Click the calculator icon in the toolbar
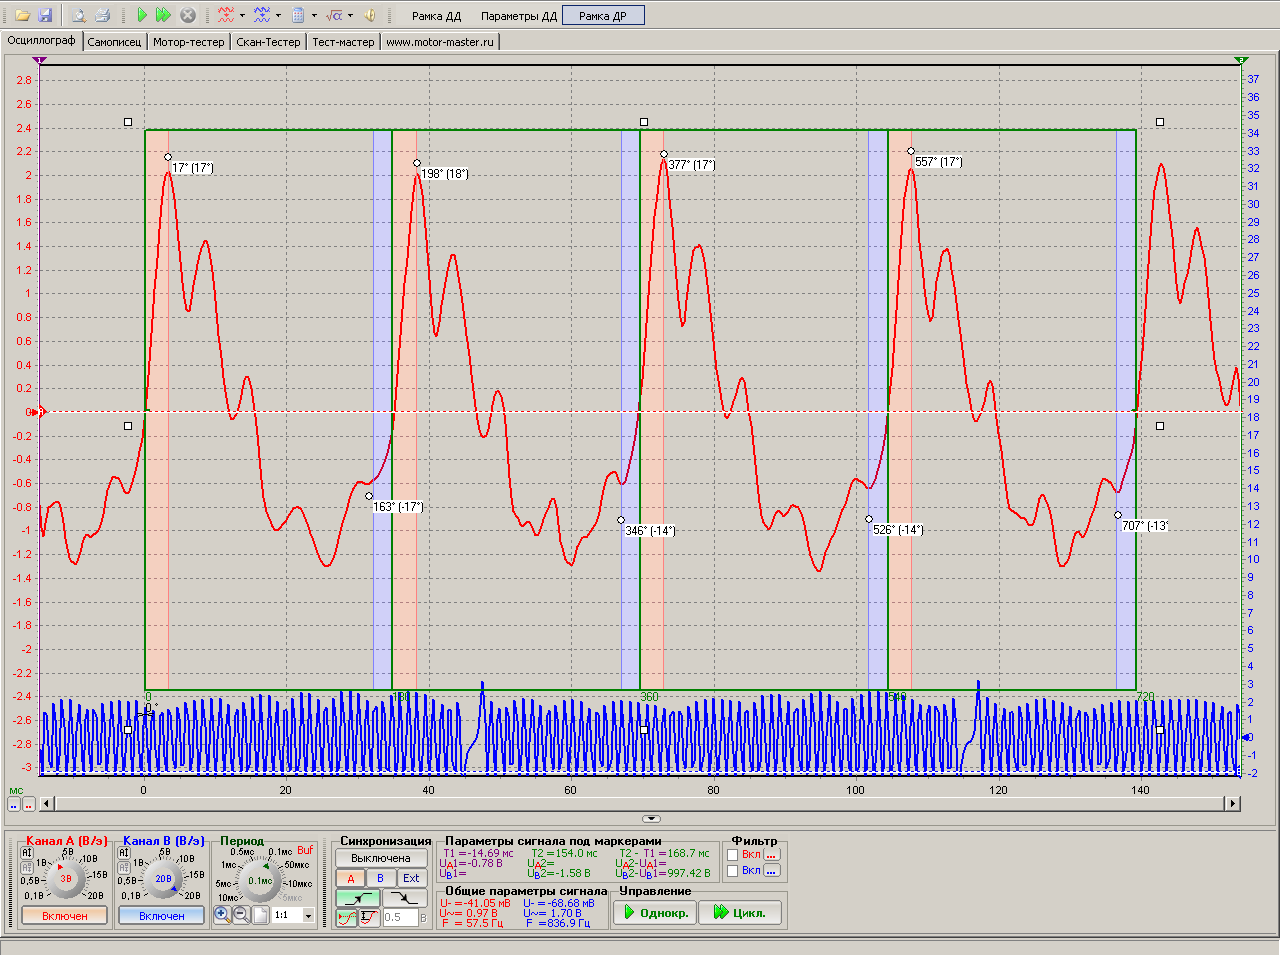The height and width of the screenshot is (956, 1280). 297,15
